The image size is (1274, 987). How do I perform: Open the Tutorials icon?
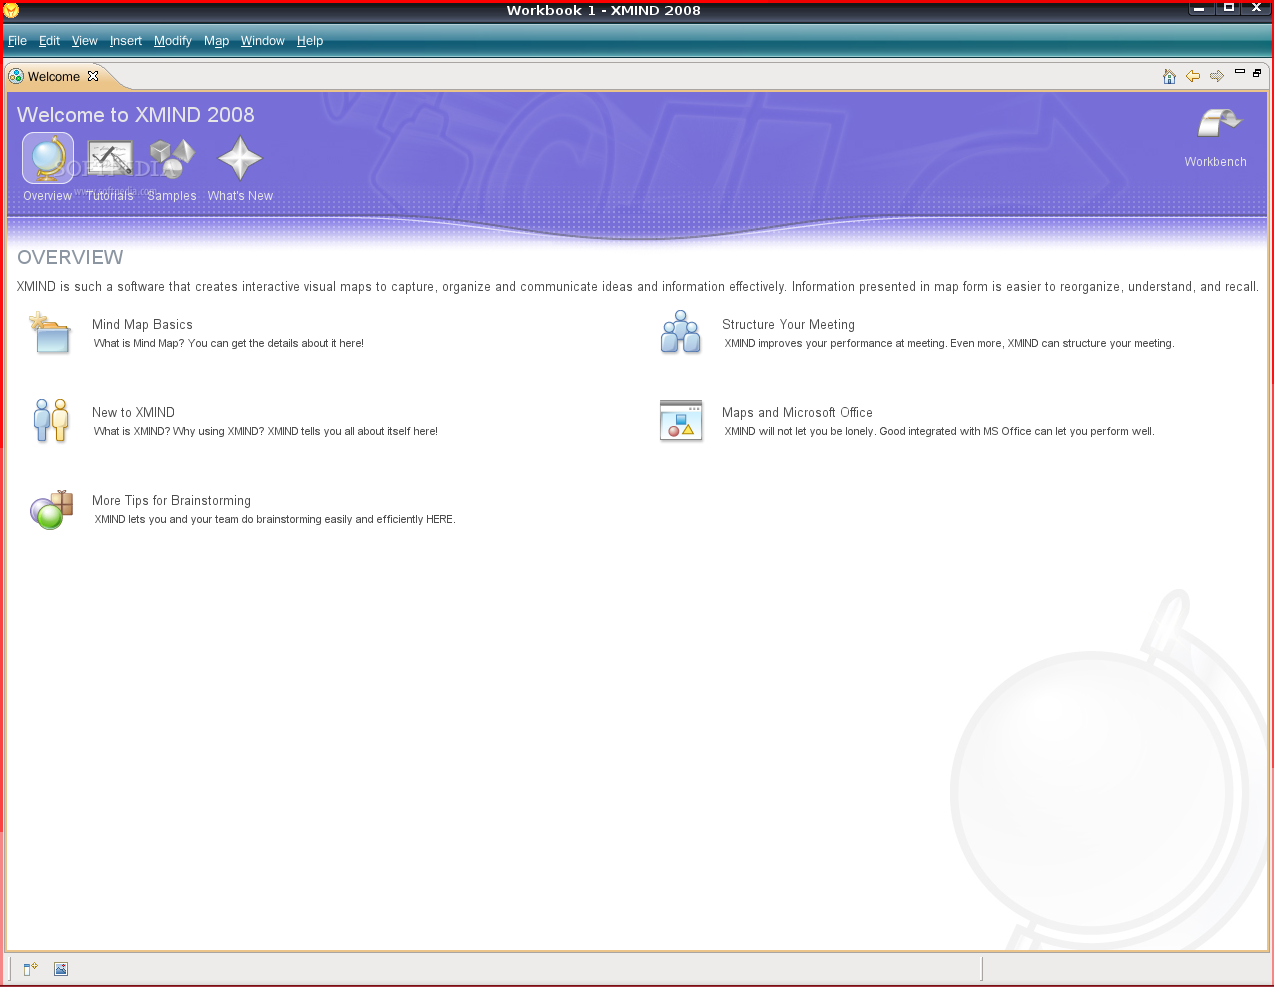pos(110,158)
